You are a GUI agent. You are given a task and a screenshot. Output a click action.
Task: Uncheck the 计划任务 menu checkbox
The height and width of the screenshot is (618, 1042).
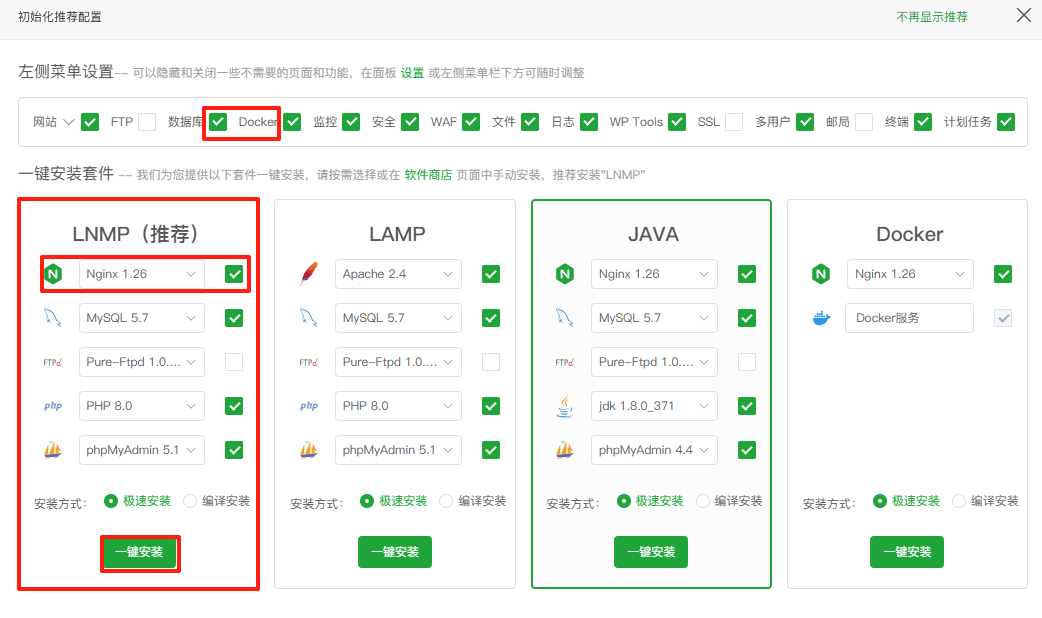pyautogui.click(x=1006, y=122)
